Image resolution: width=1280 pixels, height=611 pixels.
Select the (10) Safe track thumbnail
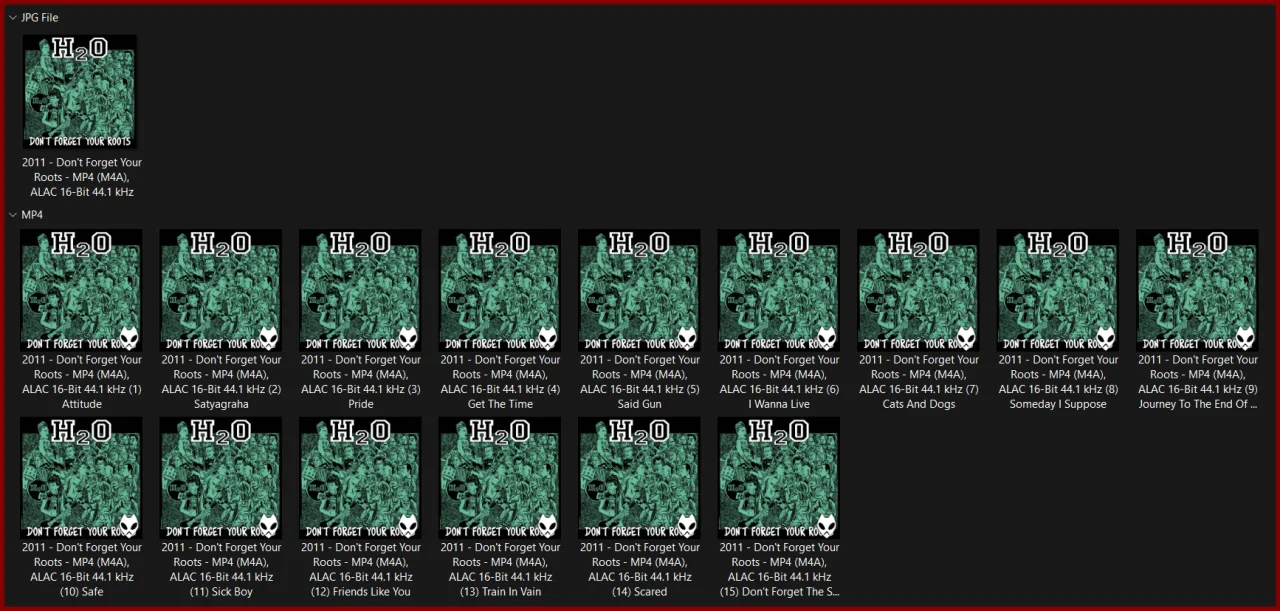coord(81,478)
